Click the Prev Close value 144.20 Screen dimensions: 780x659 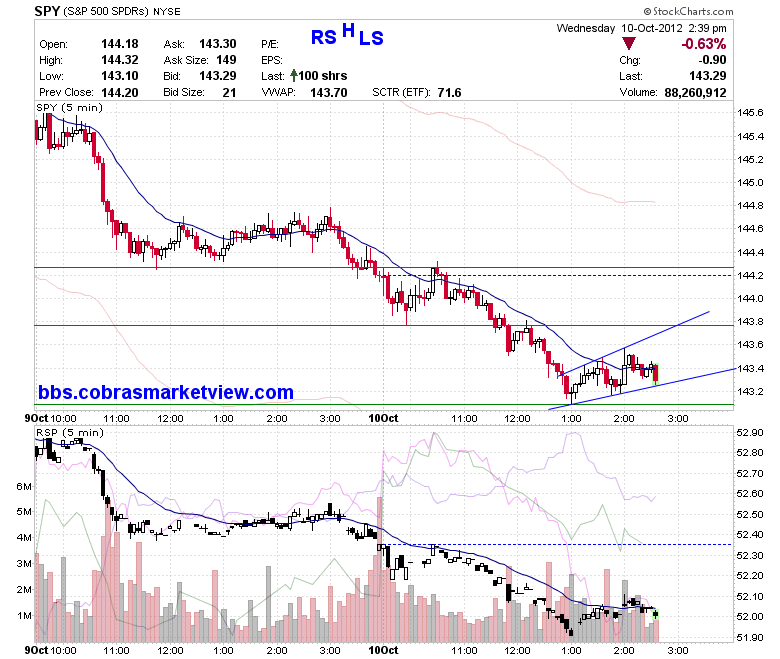coord(120,93)
